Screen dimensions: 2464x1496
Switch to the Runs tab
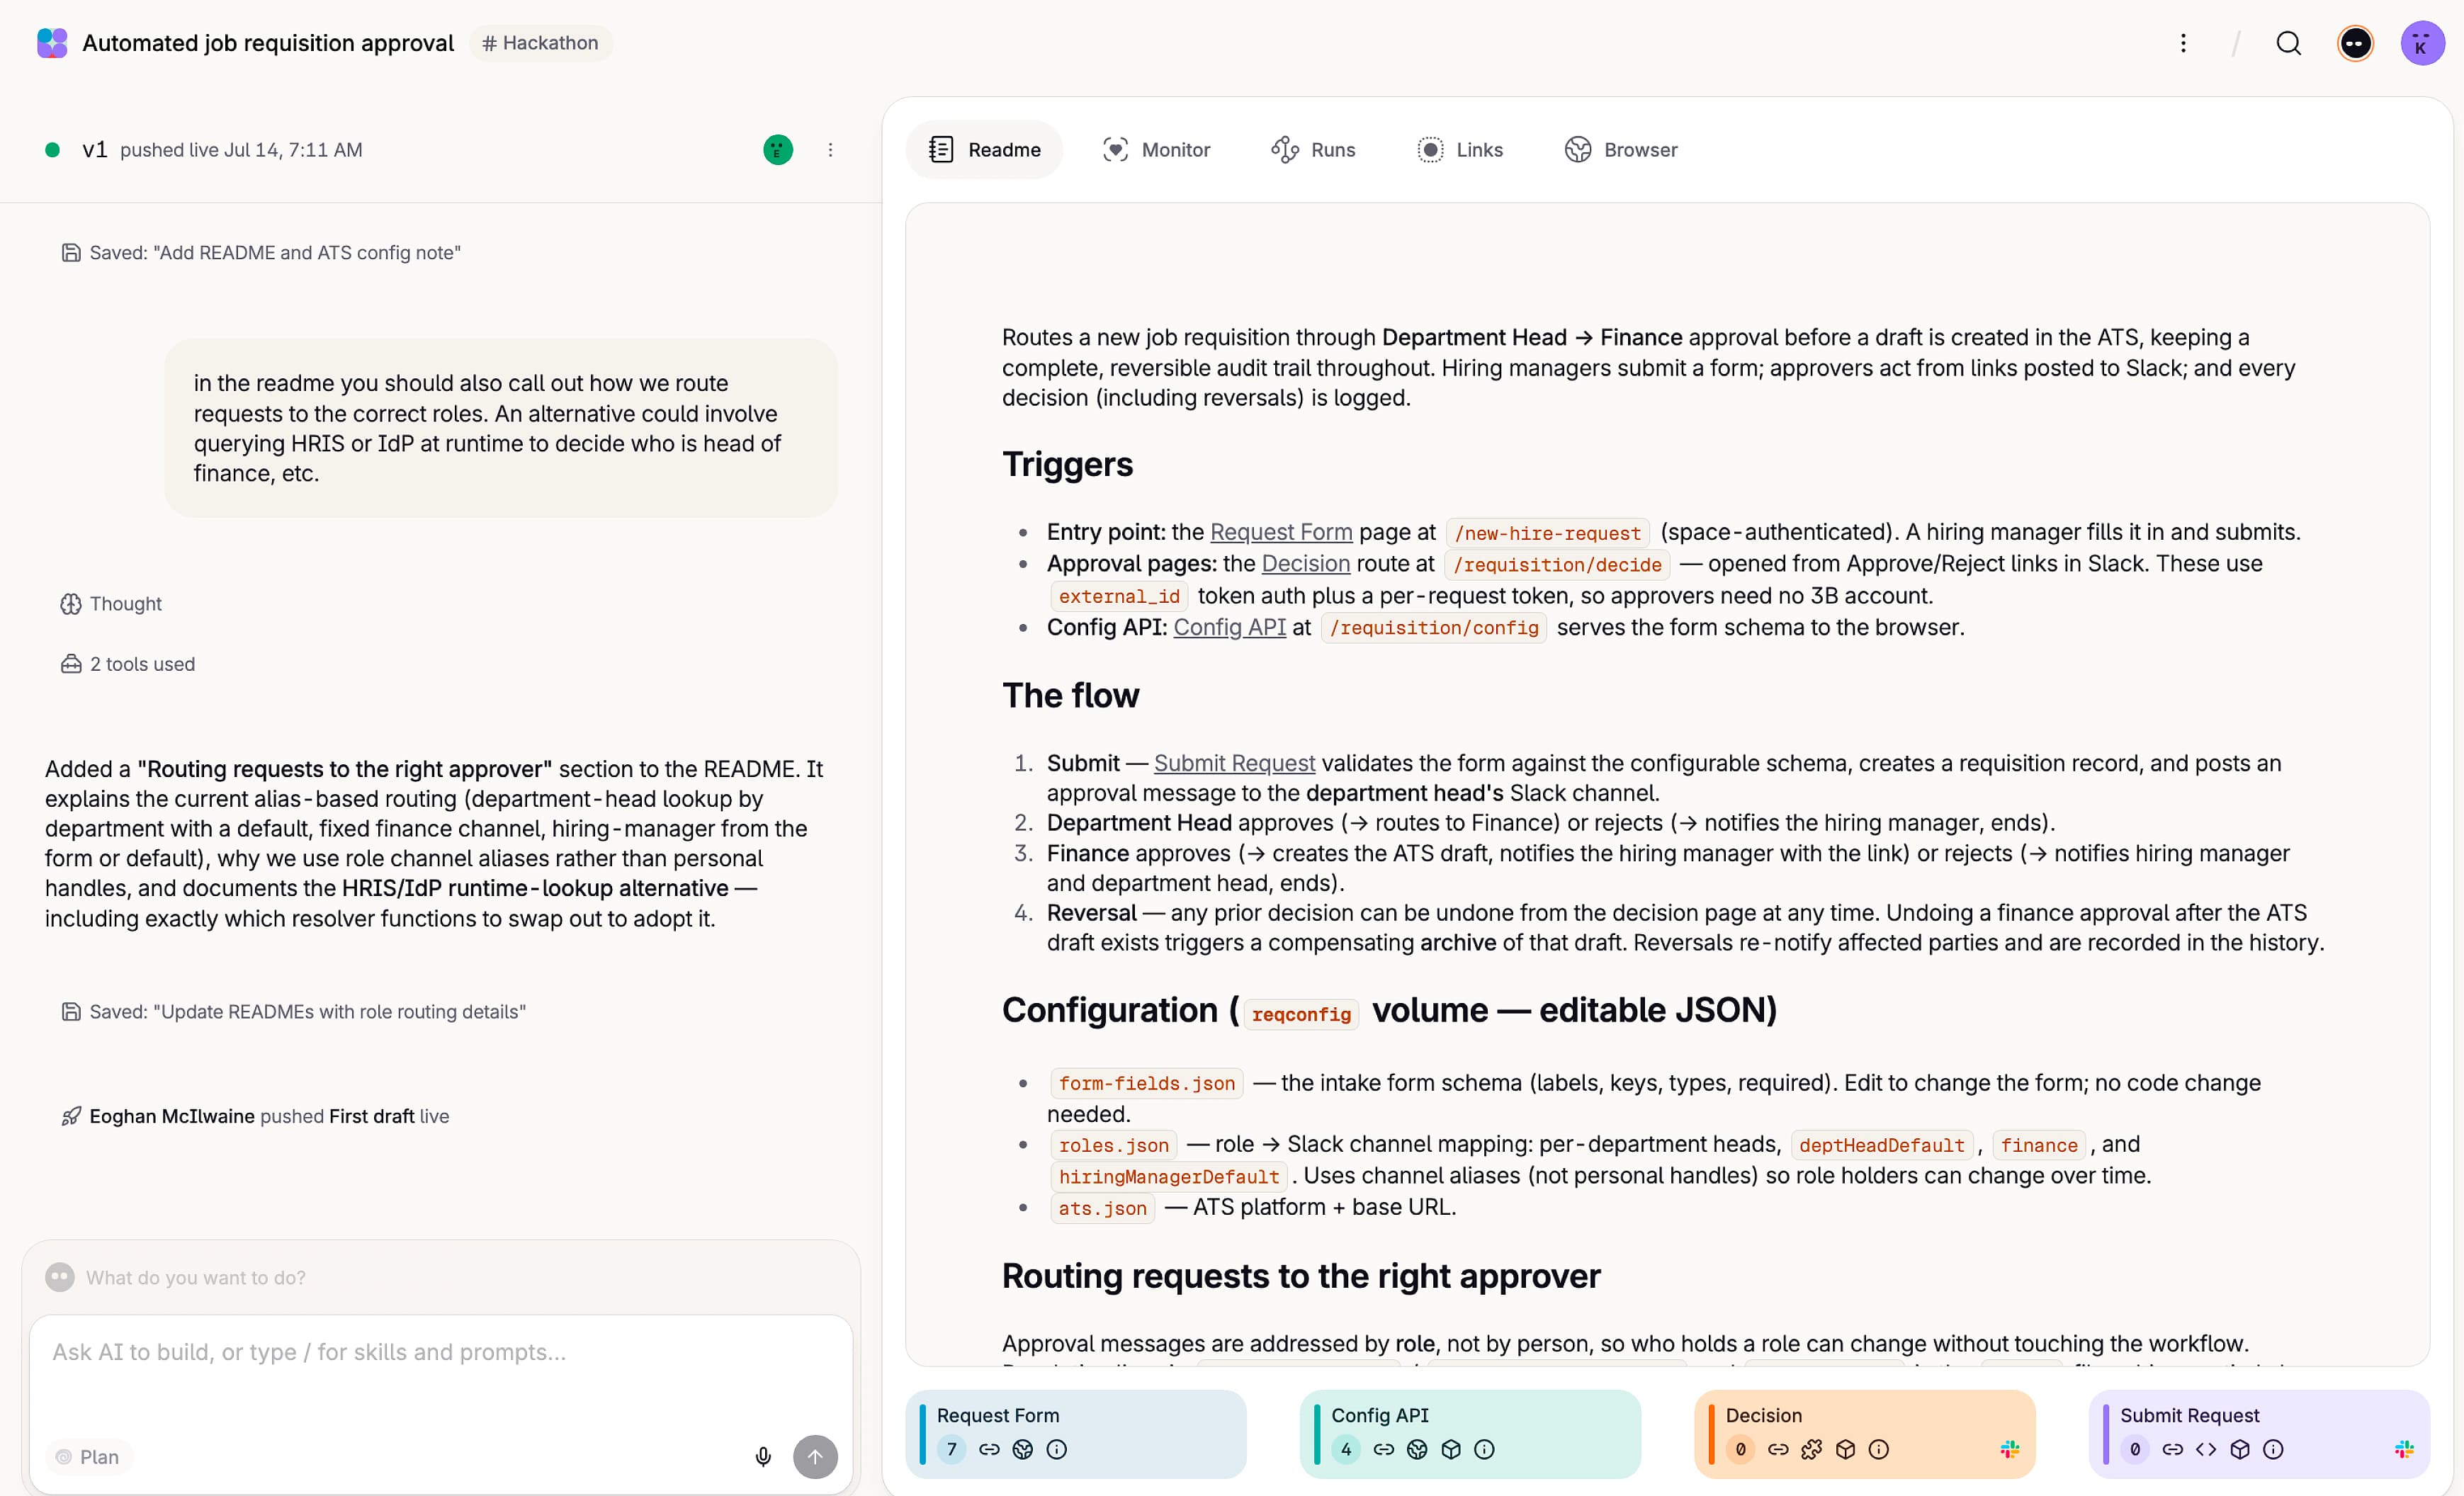click(1313, 150)
